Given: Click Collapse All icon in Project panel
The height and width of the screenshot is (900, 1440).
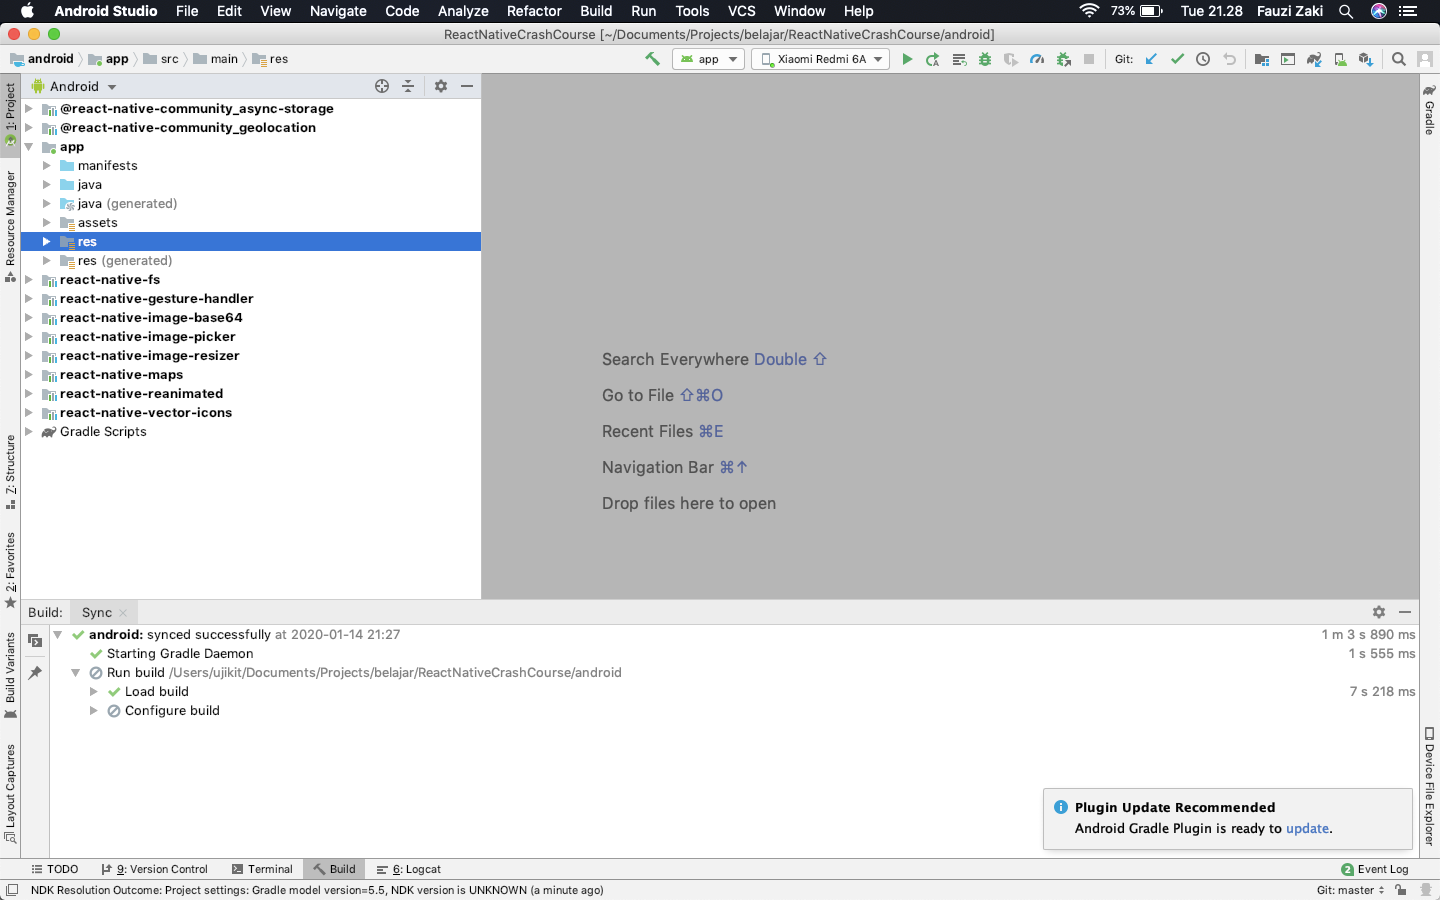Looking at the screenshot, I should [408, 86].
